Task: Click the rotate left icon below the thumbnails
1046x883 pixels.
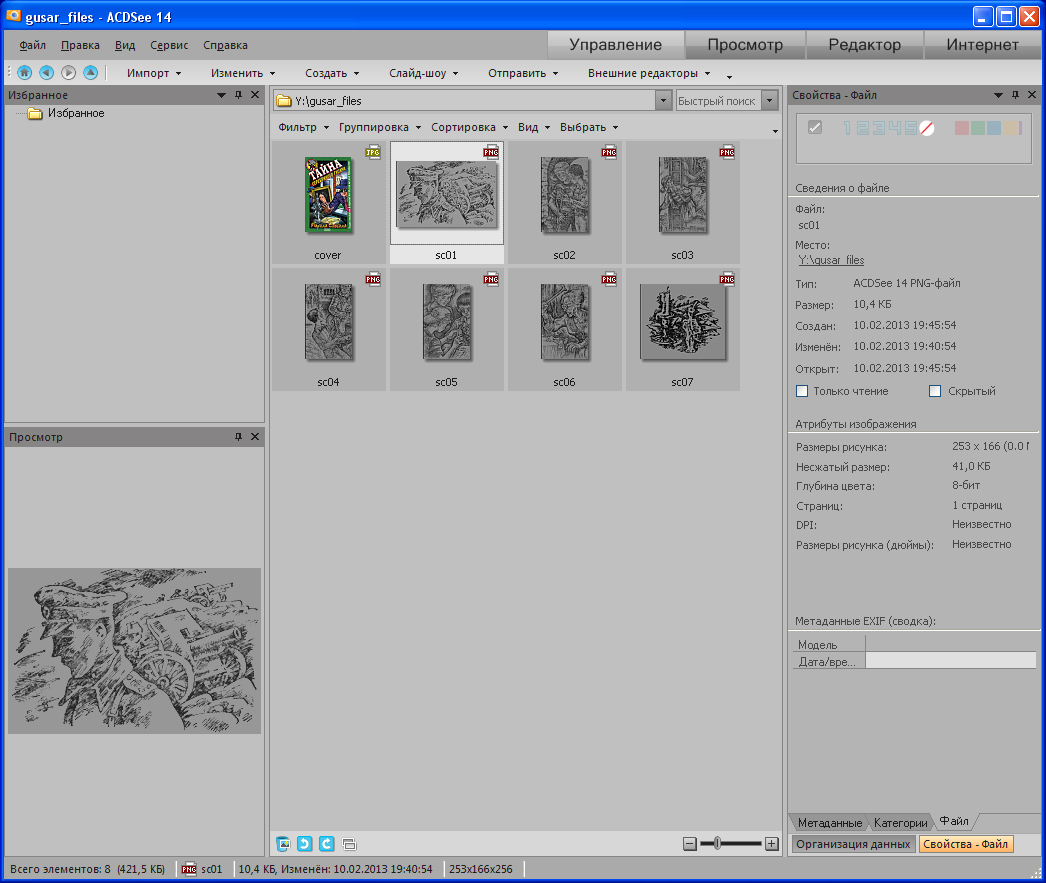Action: 305,844
